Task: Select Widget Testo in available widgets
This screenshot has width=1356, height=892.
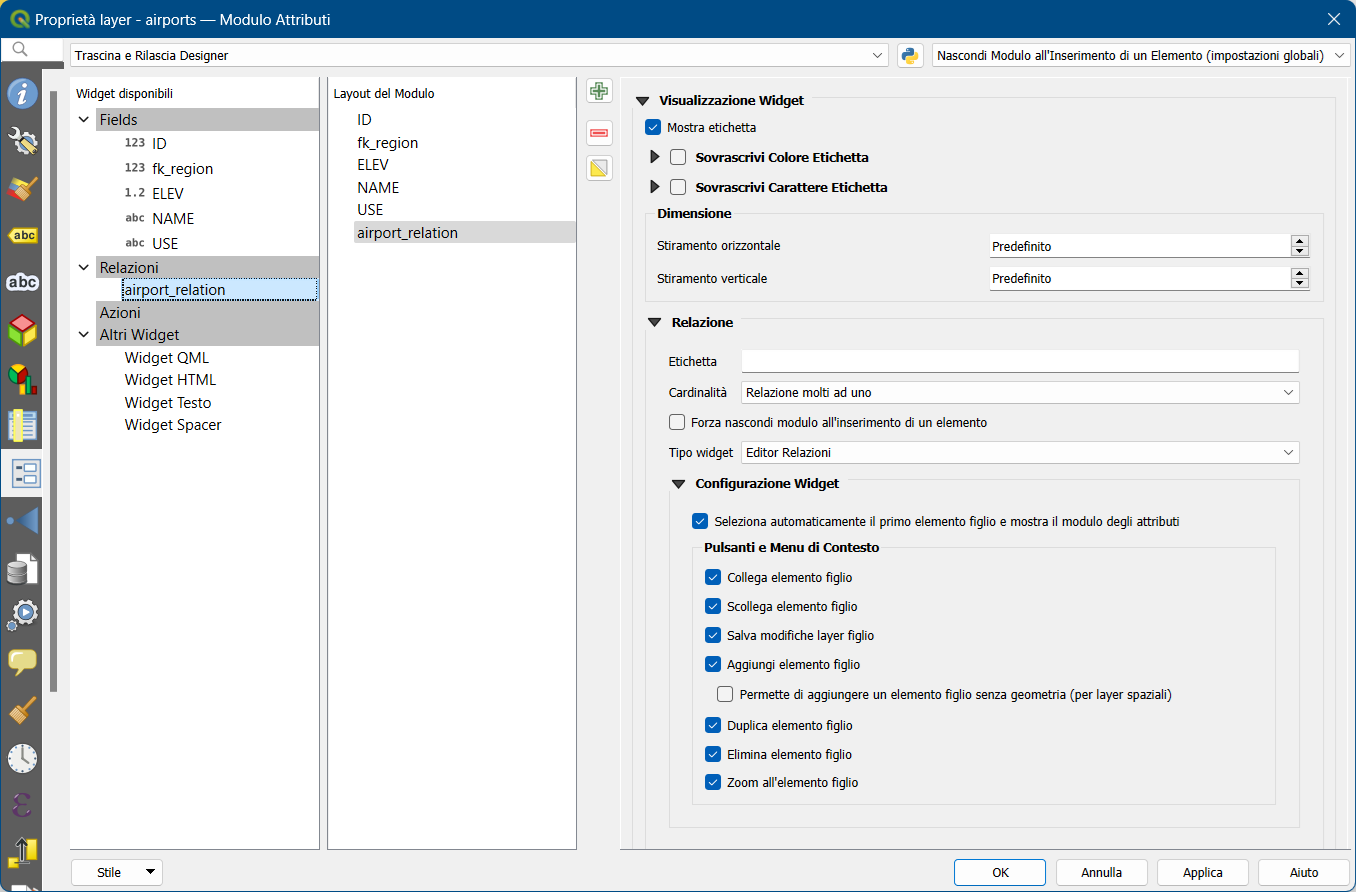Action: tap(168, 403)
